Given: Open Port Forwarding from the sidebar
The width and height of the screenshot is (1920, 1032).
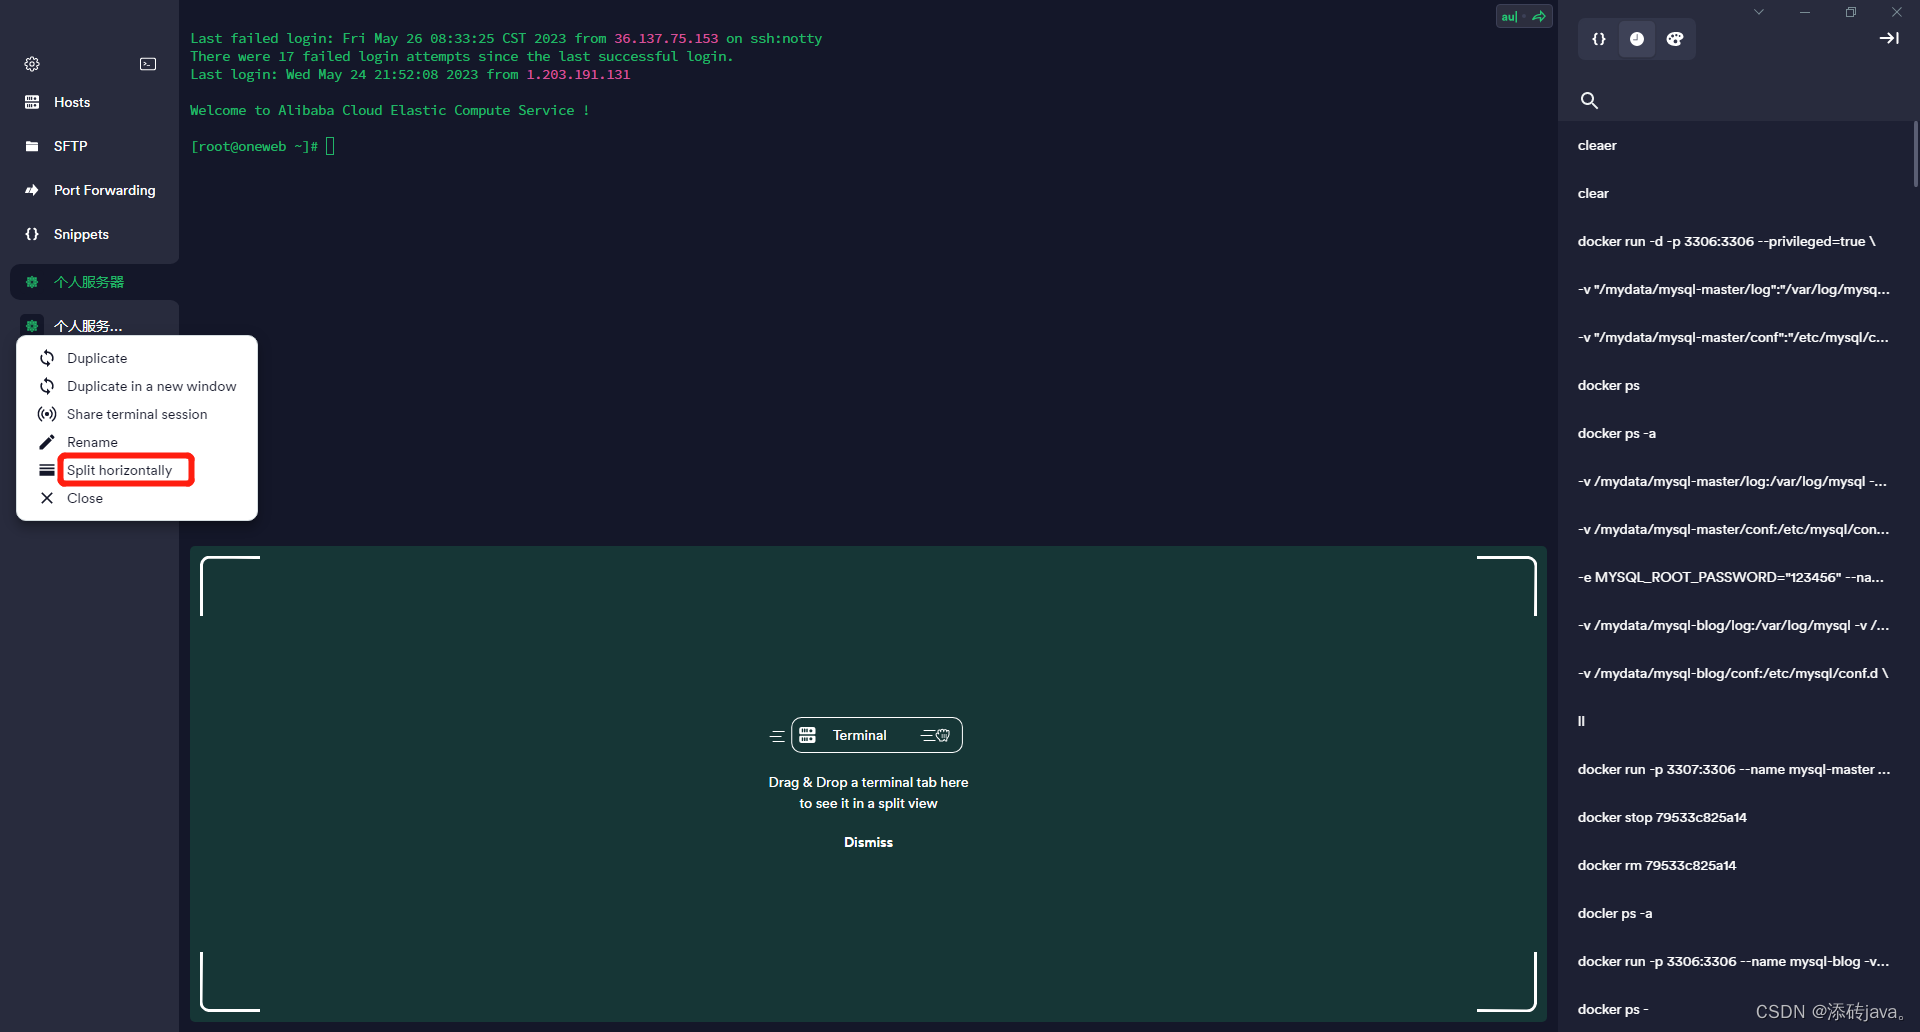Looking at the screenshot, I should [103, 190].
